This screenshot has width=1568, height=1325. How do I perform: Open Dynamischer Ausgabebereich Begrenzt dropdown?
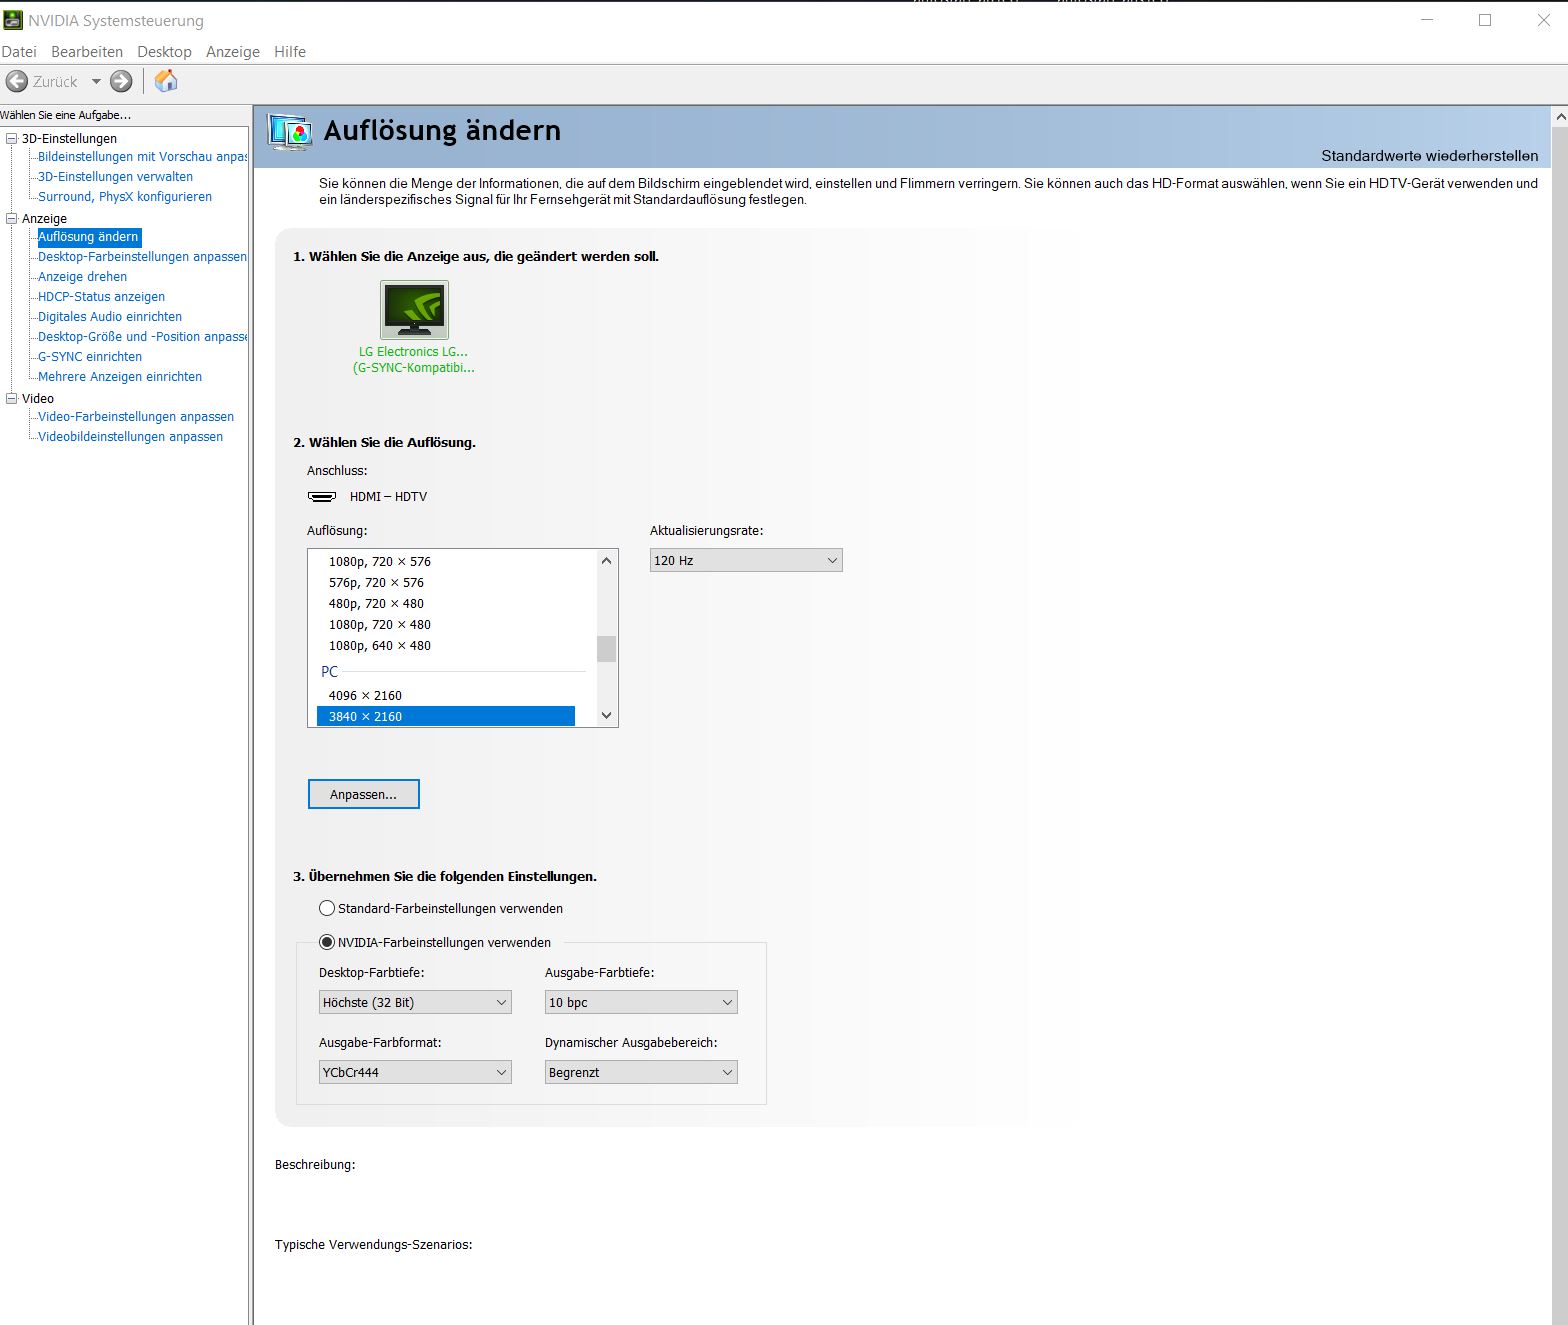pyautogui.click(x=641, y=1072)
